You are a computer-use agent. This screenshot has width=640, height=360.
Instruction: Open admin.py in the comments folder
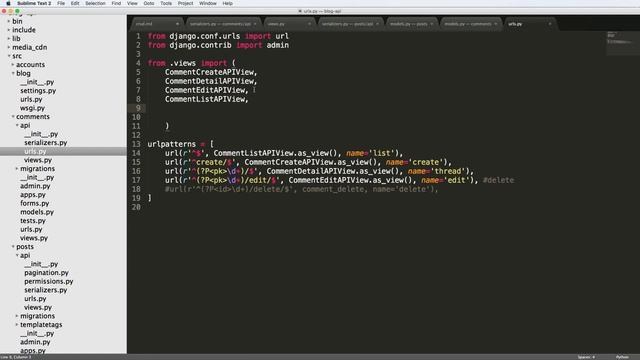click(x=35, y=186)
